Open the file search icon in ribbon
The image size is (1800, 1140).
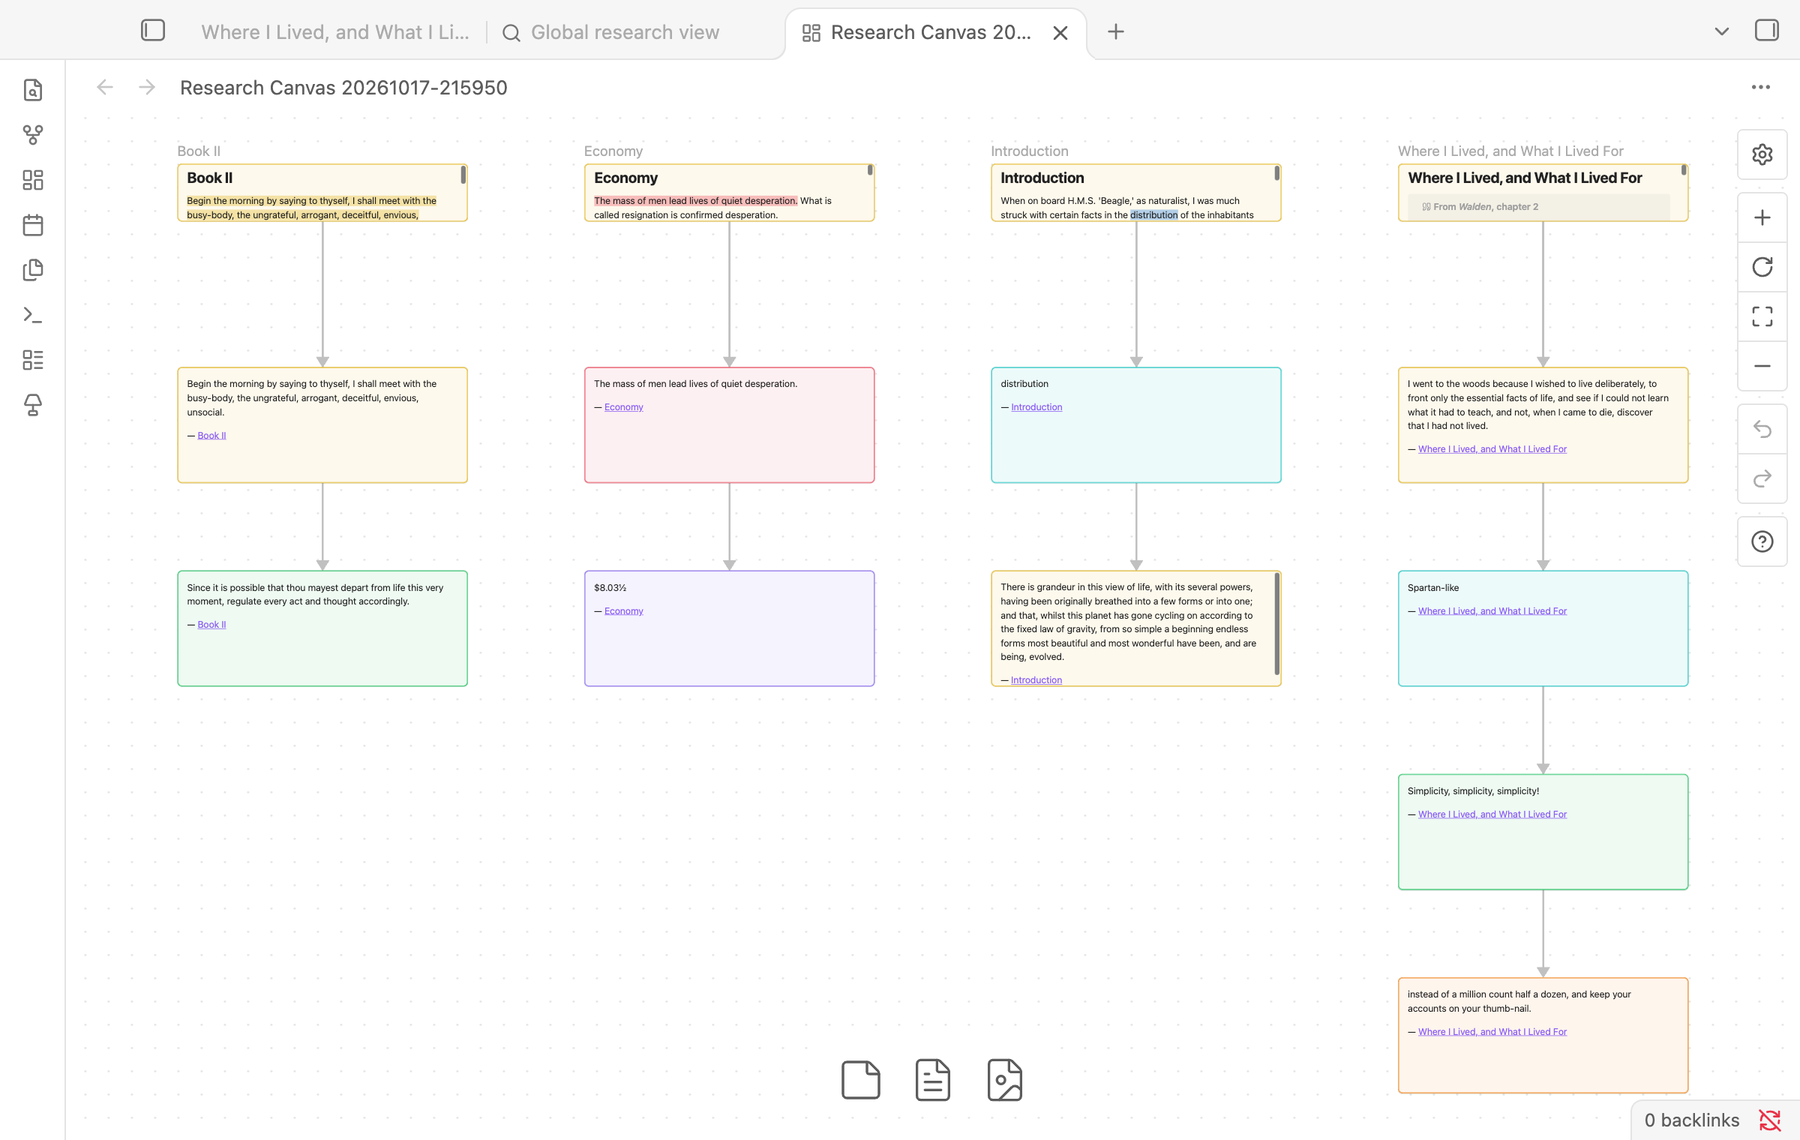33,90
